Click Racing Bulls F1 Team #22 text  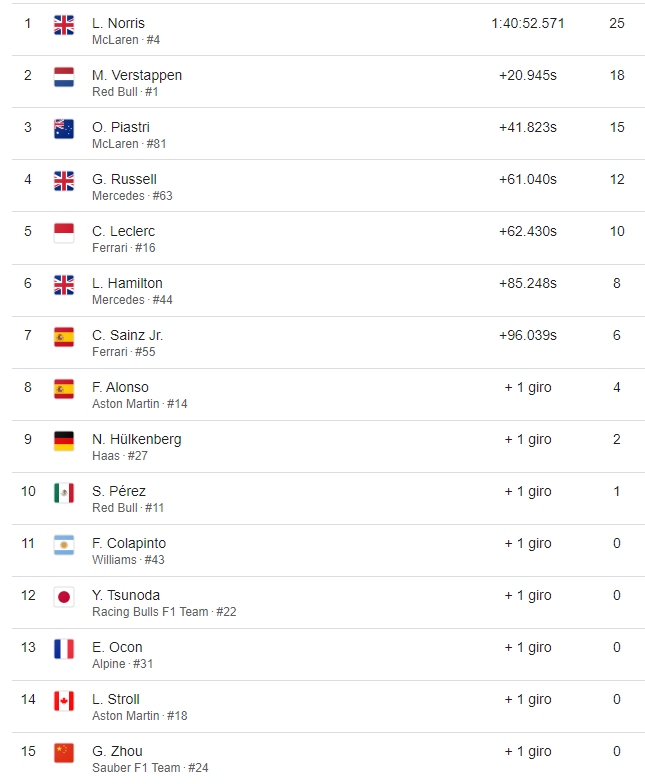[x=164, y=612]
